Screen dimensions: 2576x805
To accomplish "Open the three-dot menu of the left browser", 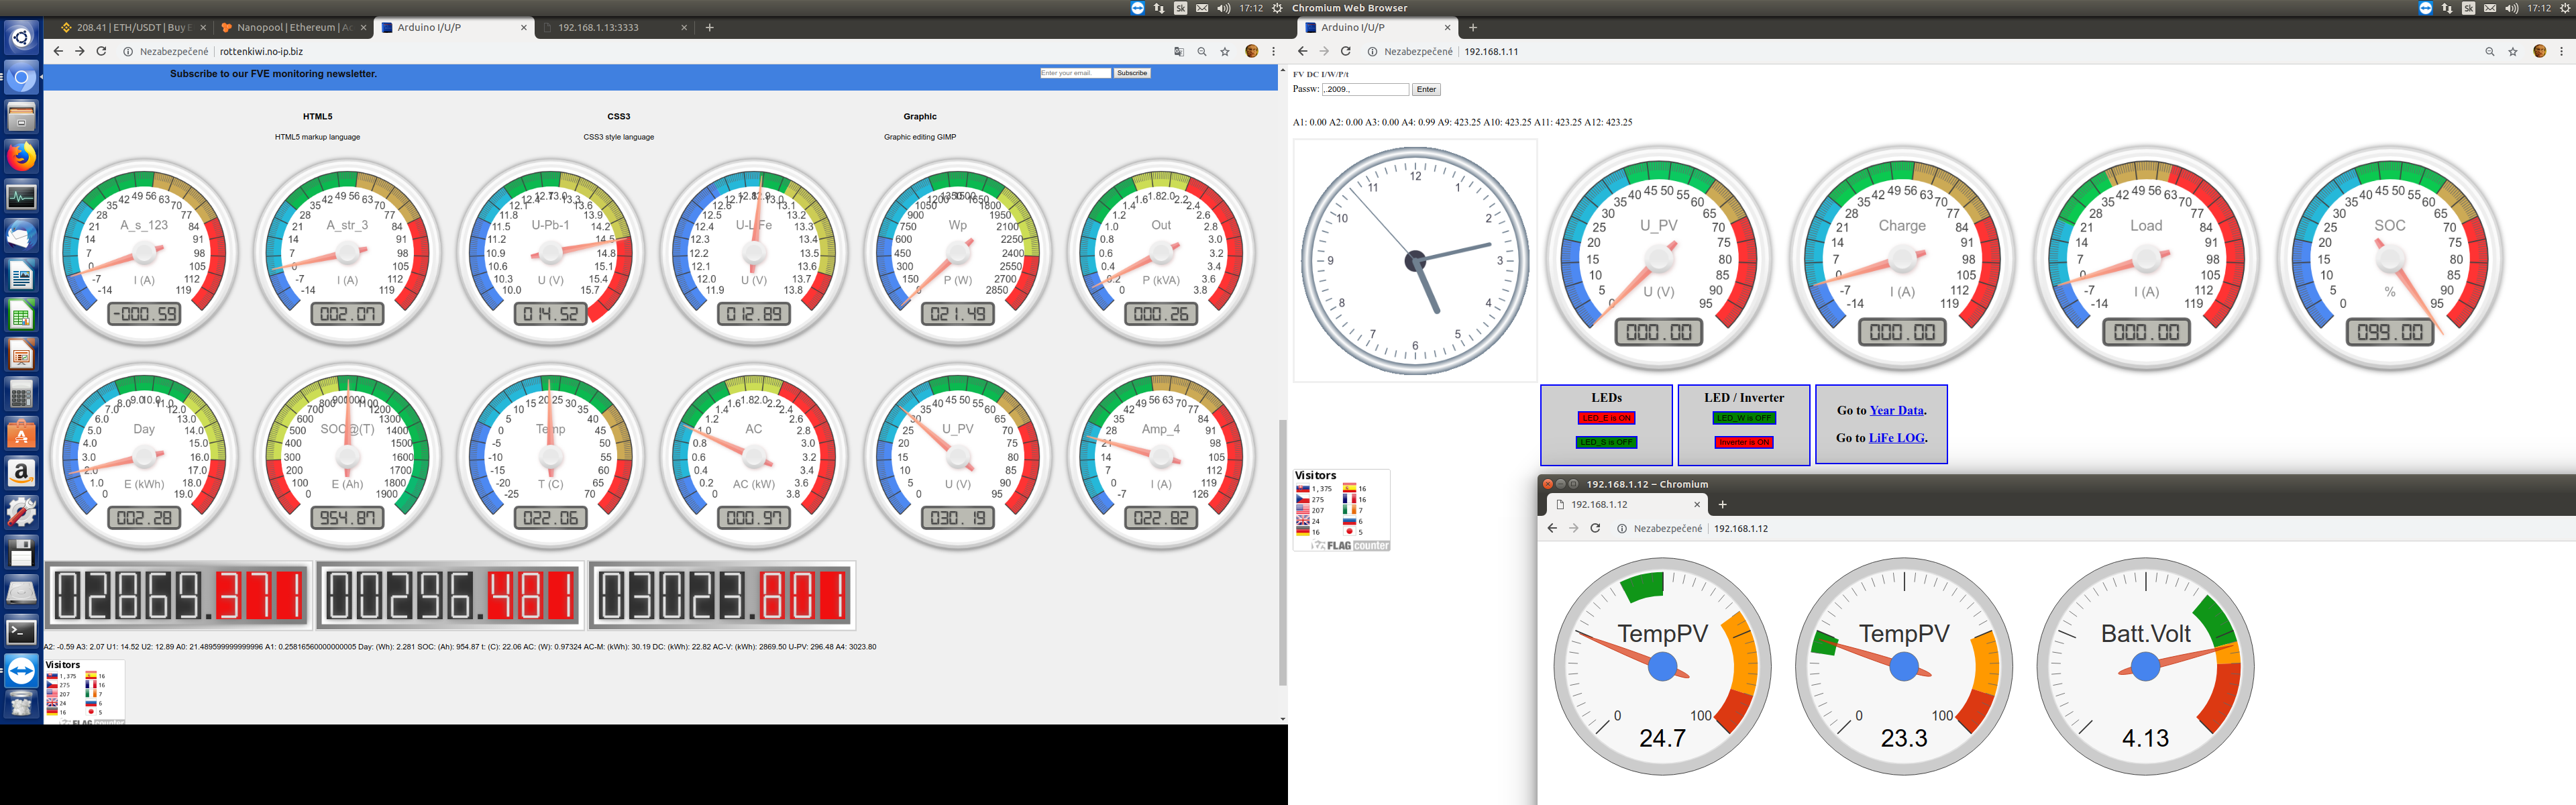I will (x=1273, y=52).
